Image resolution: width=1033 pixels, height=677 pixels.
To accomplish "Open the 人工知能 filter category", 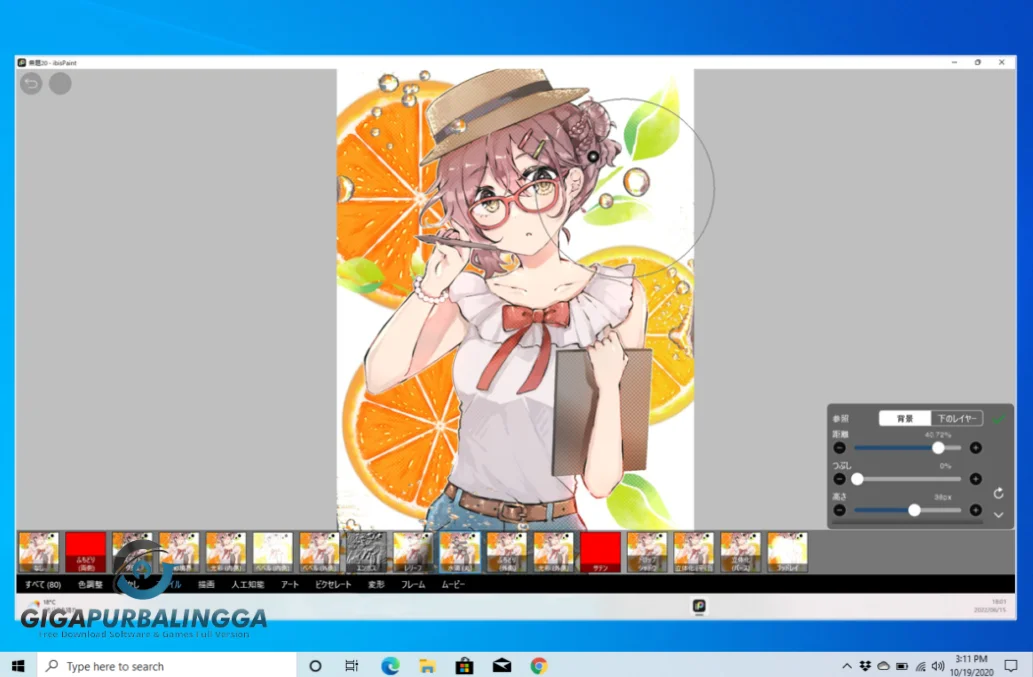I will pos(248,584).
